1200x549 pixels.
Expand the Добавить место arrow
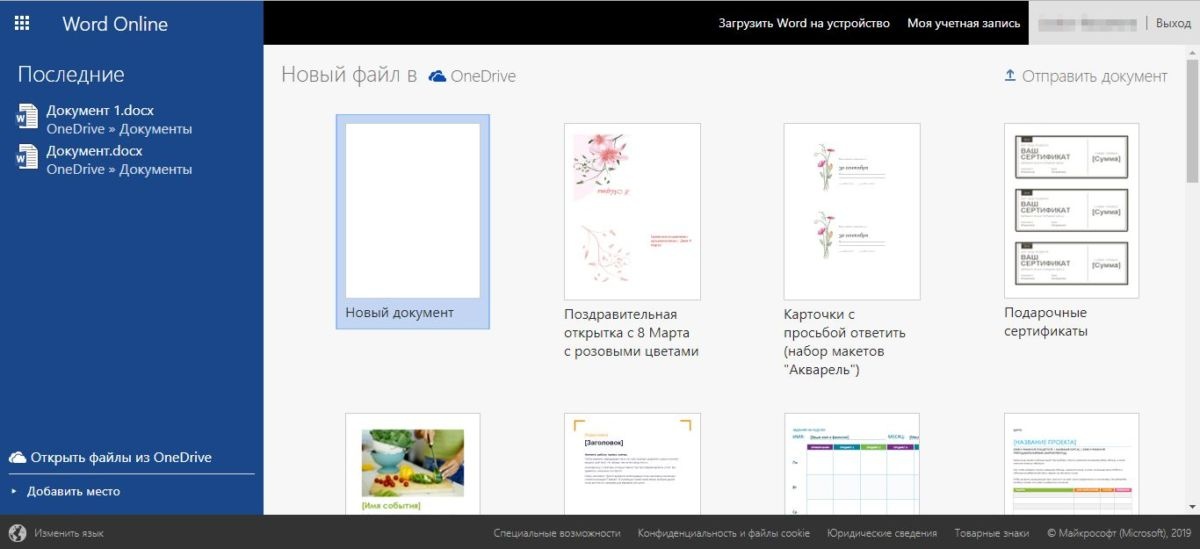(x=14, y=491)
